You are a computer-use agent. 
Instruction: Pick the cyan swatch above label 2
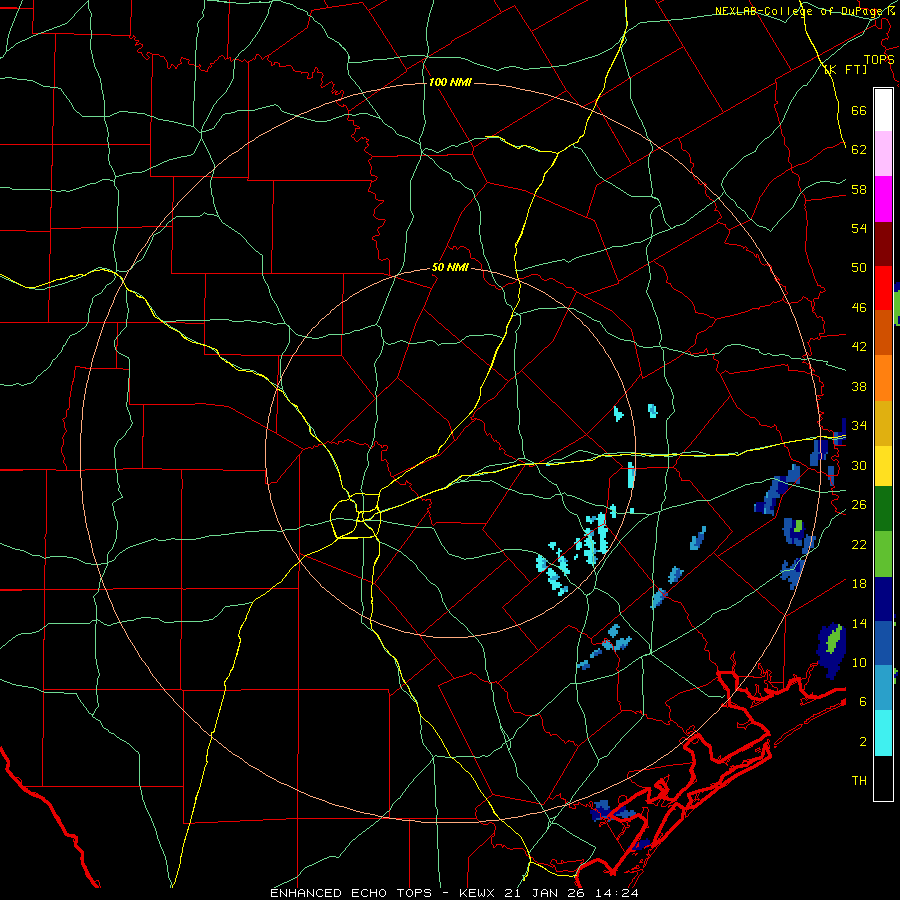[x=883, y=733]
